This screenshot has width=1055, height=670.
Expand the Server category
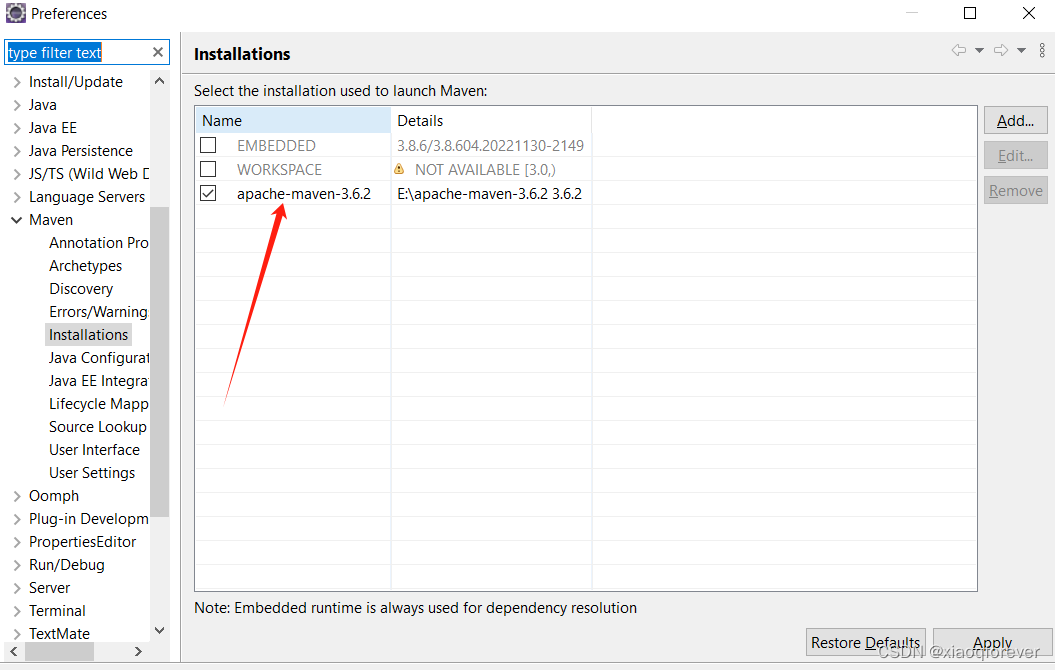(x=16, y=587)
